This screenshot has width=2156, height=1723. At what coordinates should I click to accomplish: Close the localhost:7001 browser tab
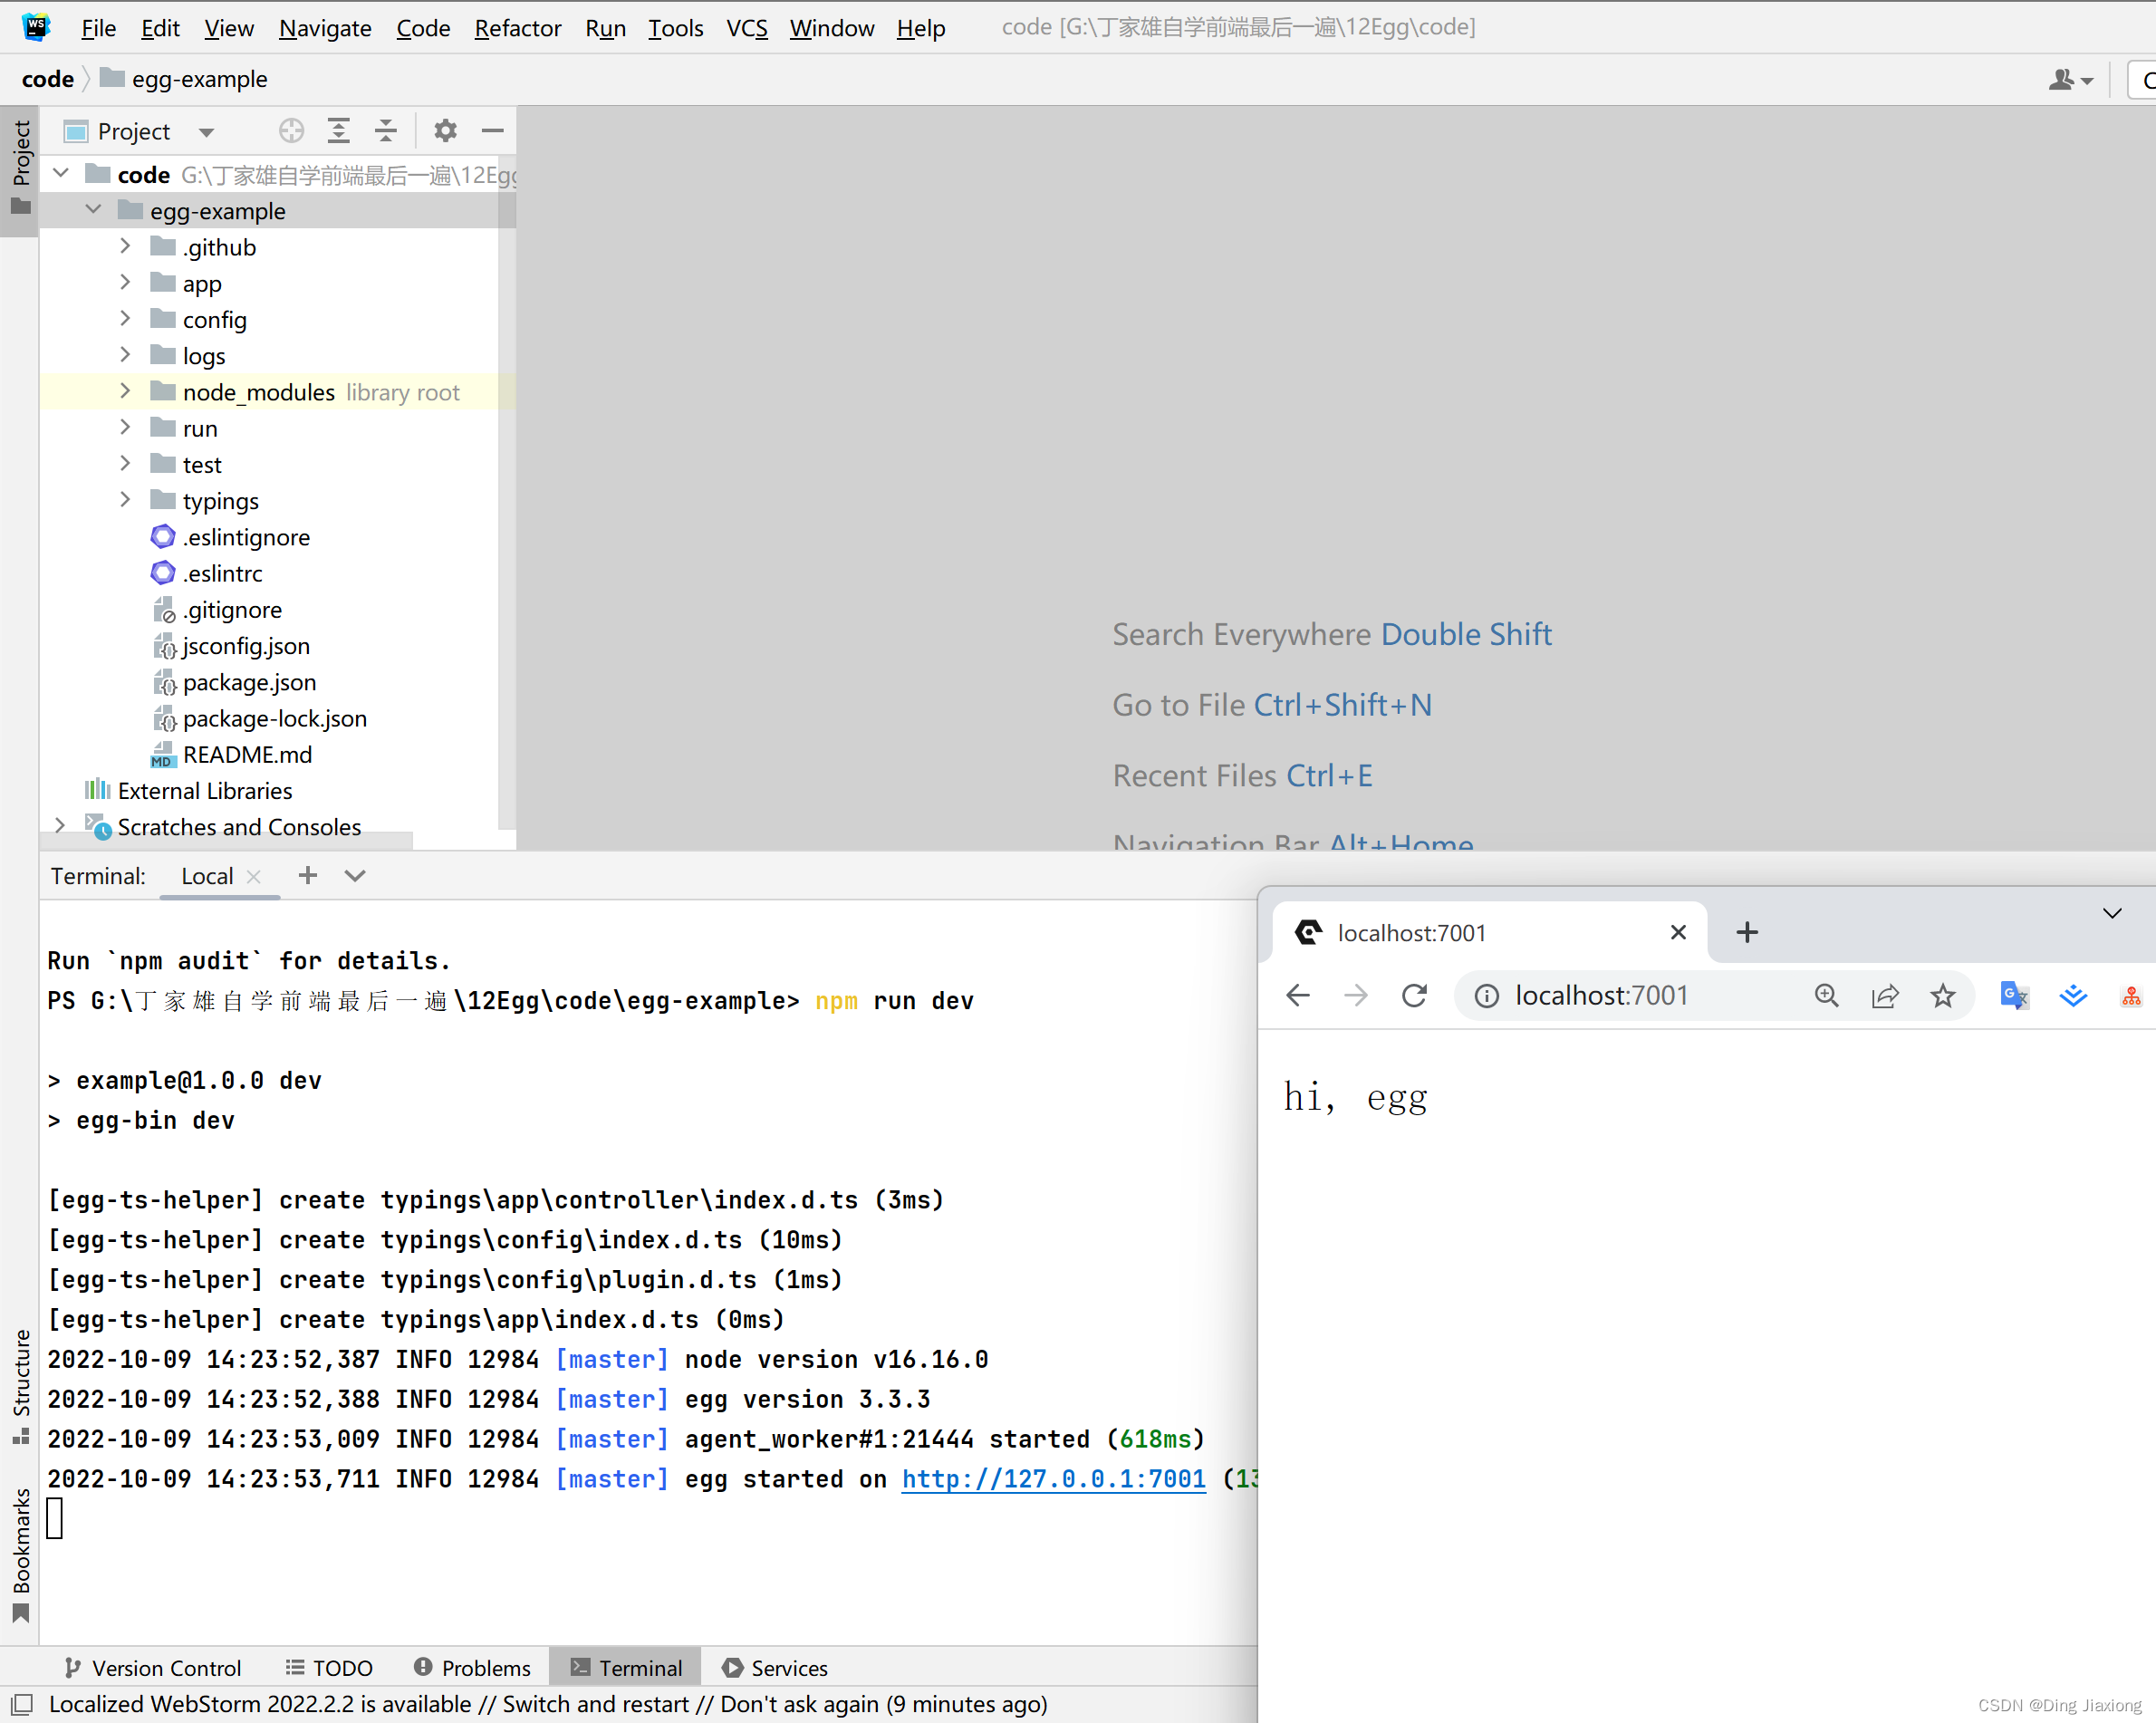click(x=1679, y=932)
